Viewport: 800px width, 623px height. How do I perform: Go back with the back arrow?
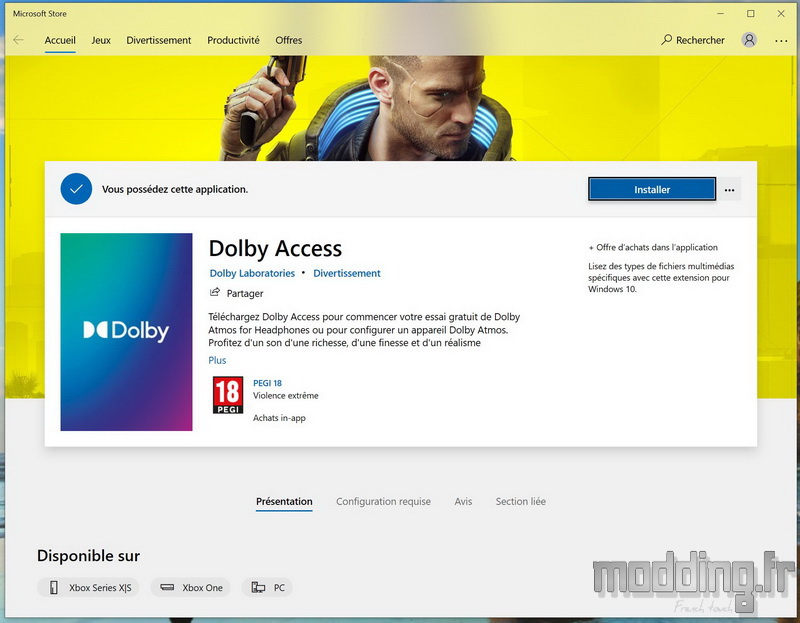click(18, 40)
